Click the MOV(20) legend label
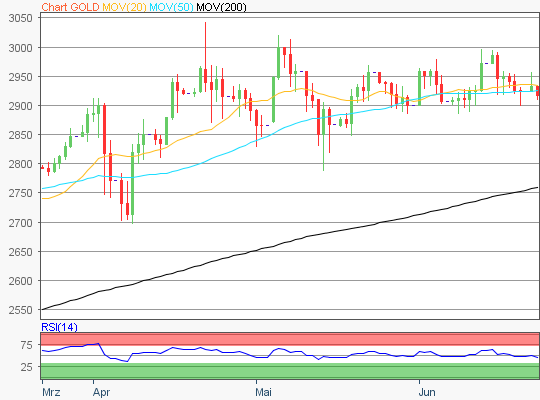 click(x=124, y=7)
